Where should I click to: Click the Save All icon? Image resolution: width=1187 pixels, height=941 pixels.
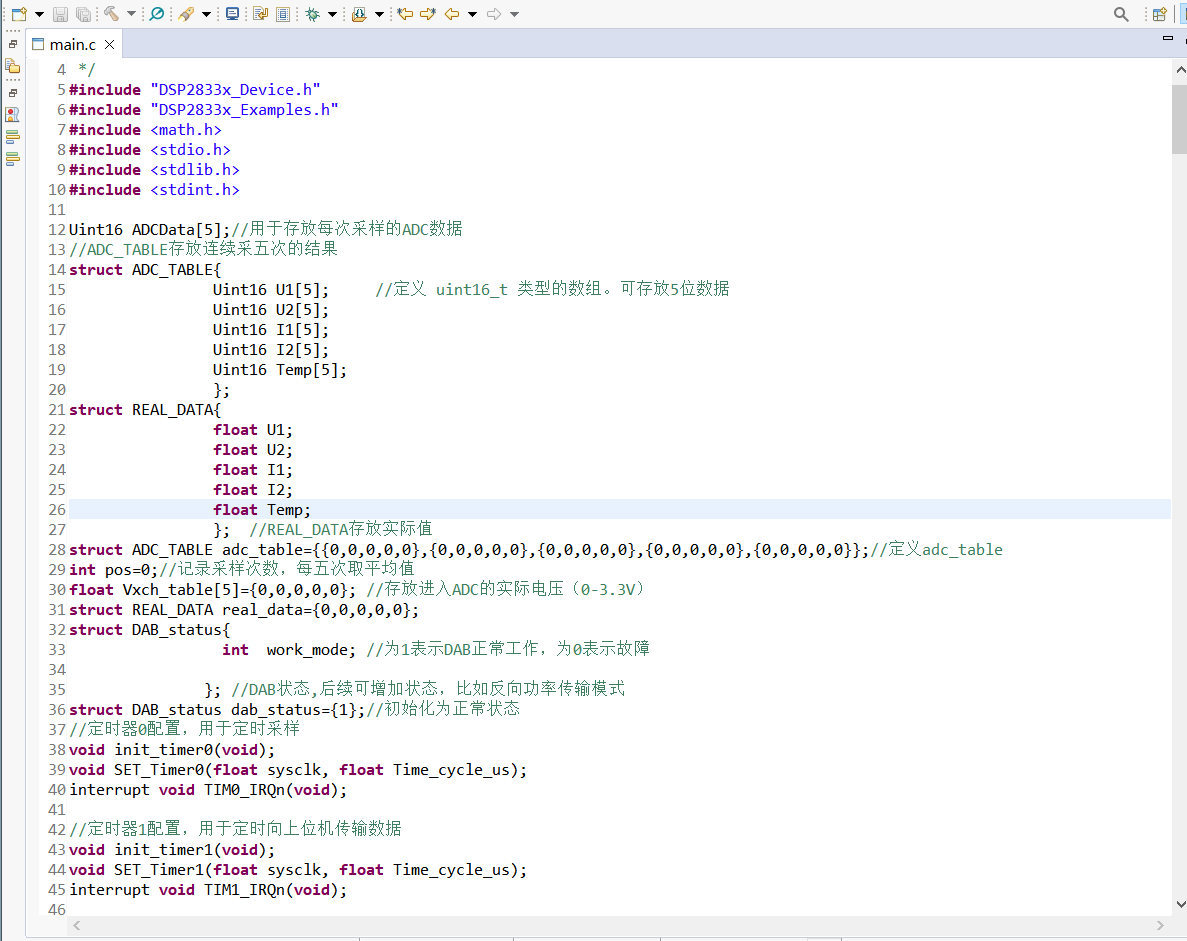(83, 14)
